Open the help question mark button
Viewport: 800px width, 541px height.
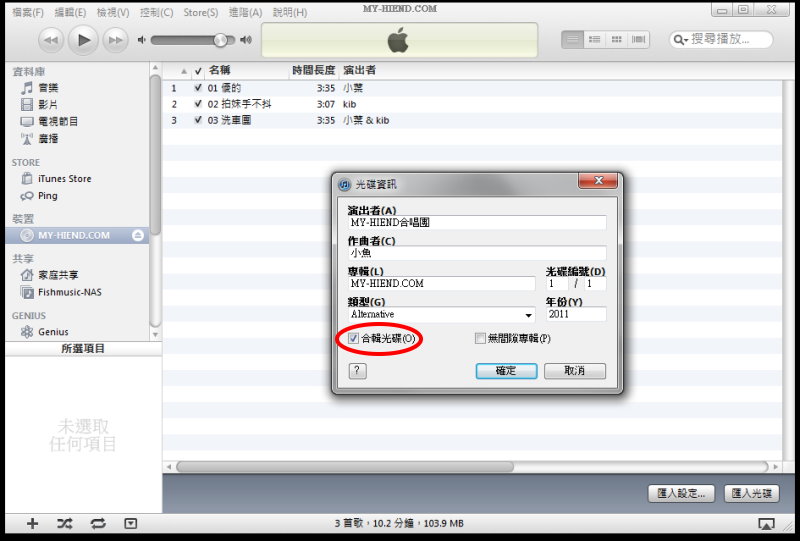[x=357, y=370]
